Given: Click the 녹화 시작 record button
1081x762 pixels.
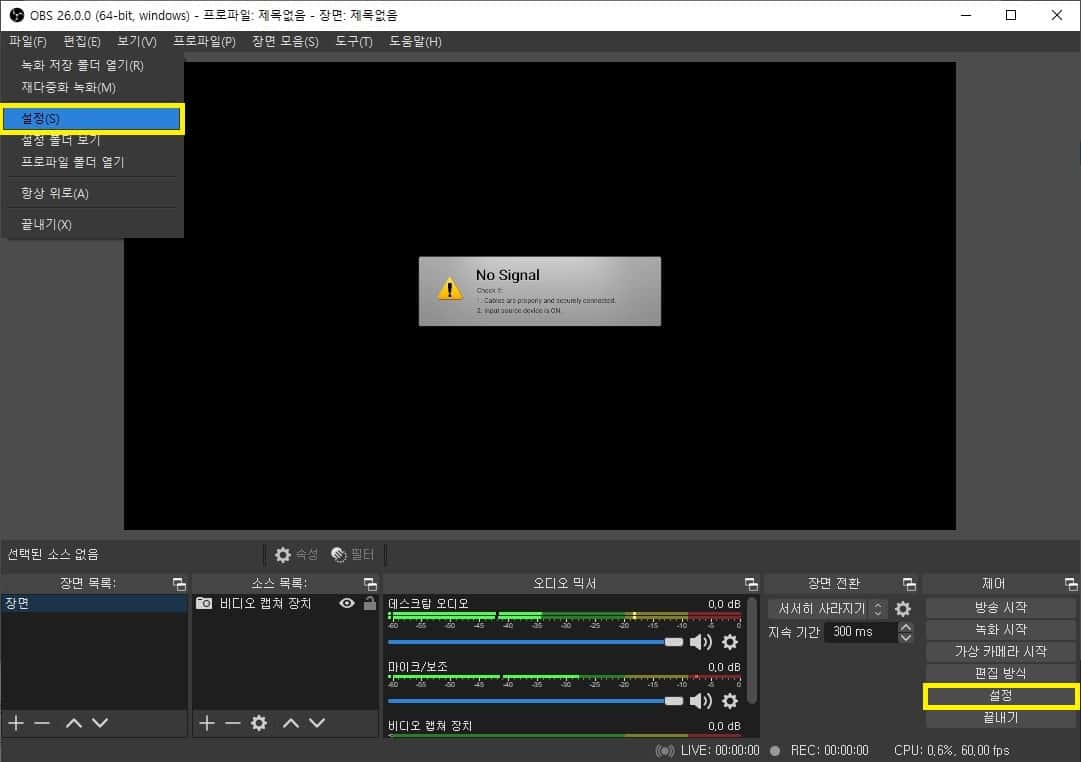Looking at the screenshot, I should pos(1000,629).
